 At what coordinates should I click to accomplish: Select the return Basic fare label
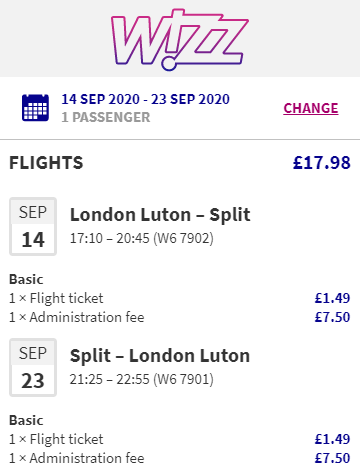pyautogui.click(x=26, y=420)
